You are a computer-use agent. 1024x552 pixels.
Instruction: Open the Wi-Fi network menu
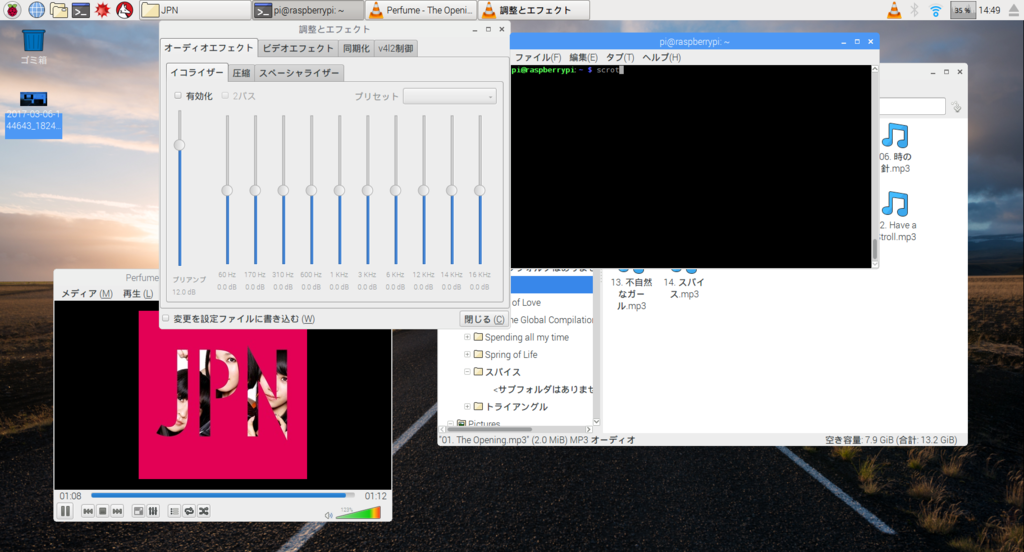(936, 10)
